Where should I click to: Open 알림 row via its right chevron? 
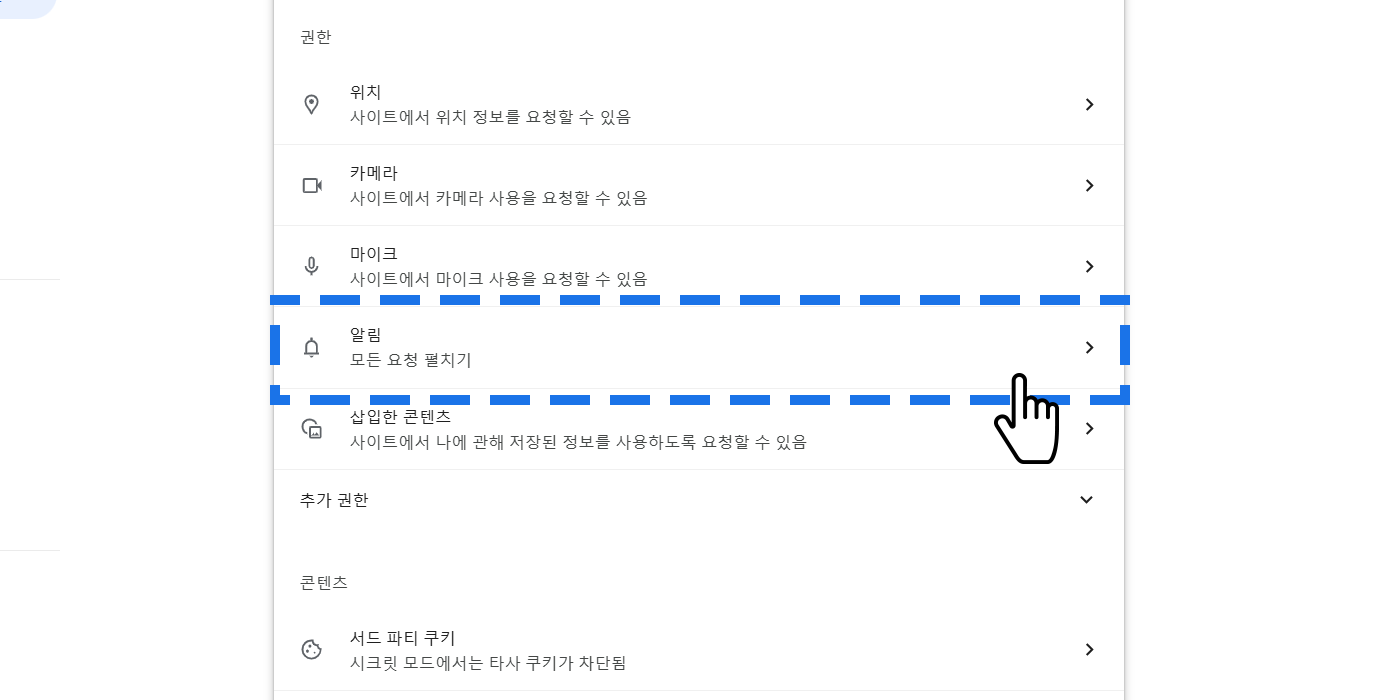(1089, 348)
